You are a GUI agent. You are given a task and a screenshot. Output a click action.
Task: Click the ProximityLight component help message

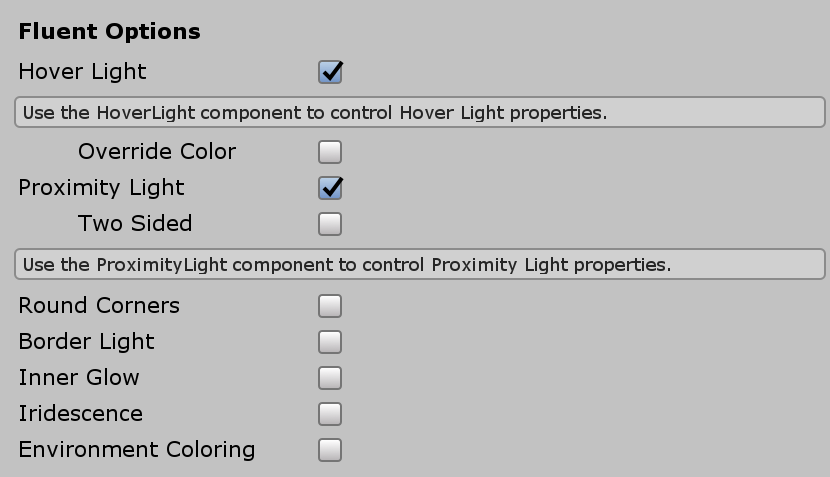(419, 265)
